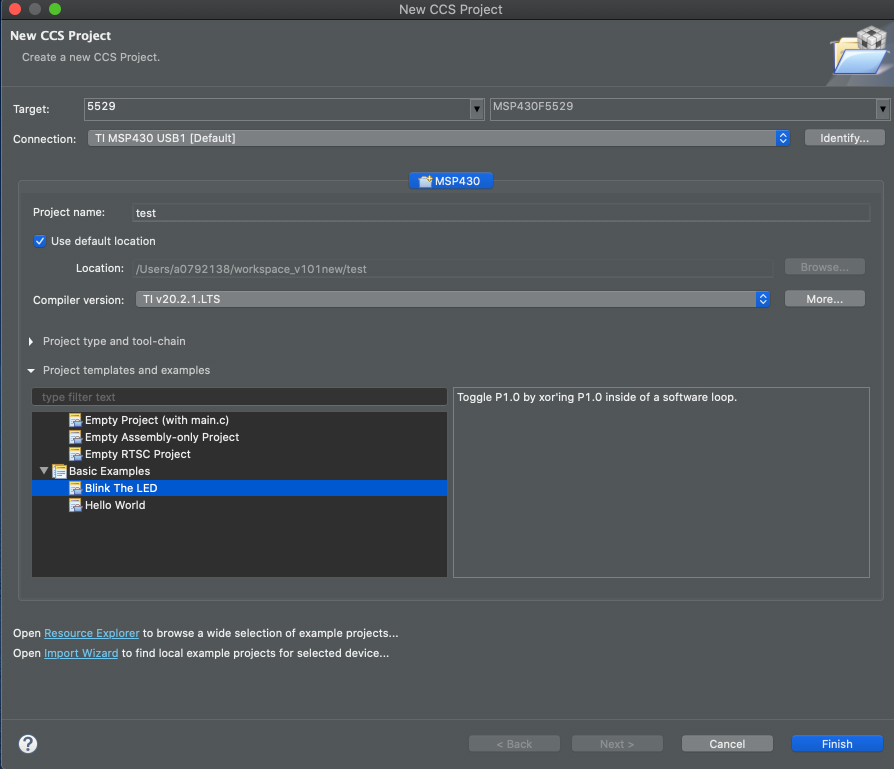This screenshot has height=769, width=894.
Task: Click the Hello World template icon
Action: tap(76, 505)
